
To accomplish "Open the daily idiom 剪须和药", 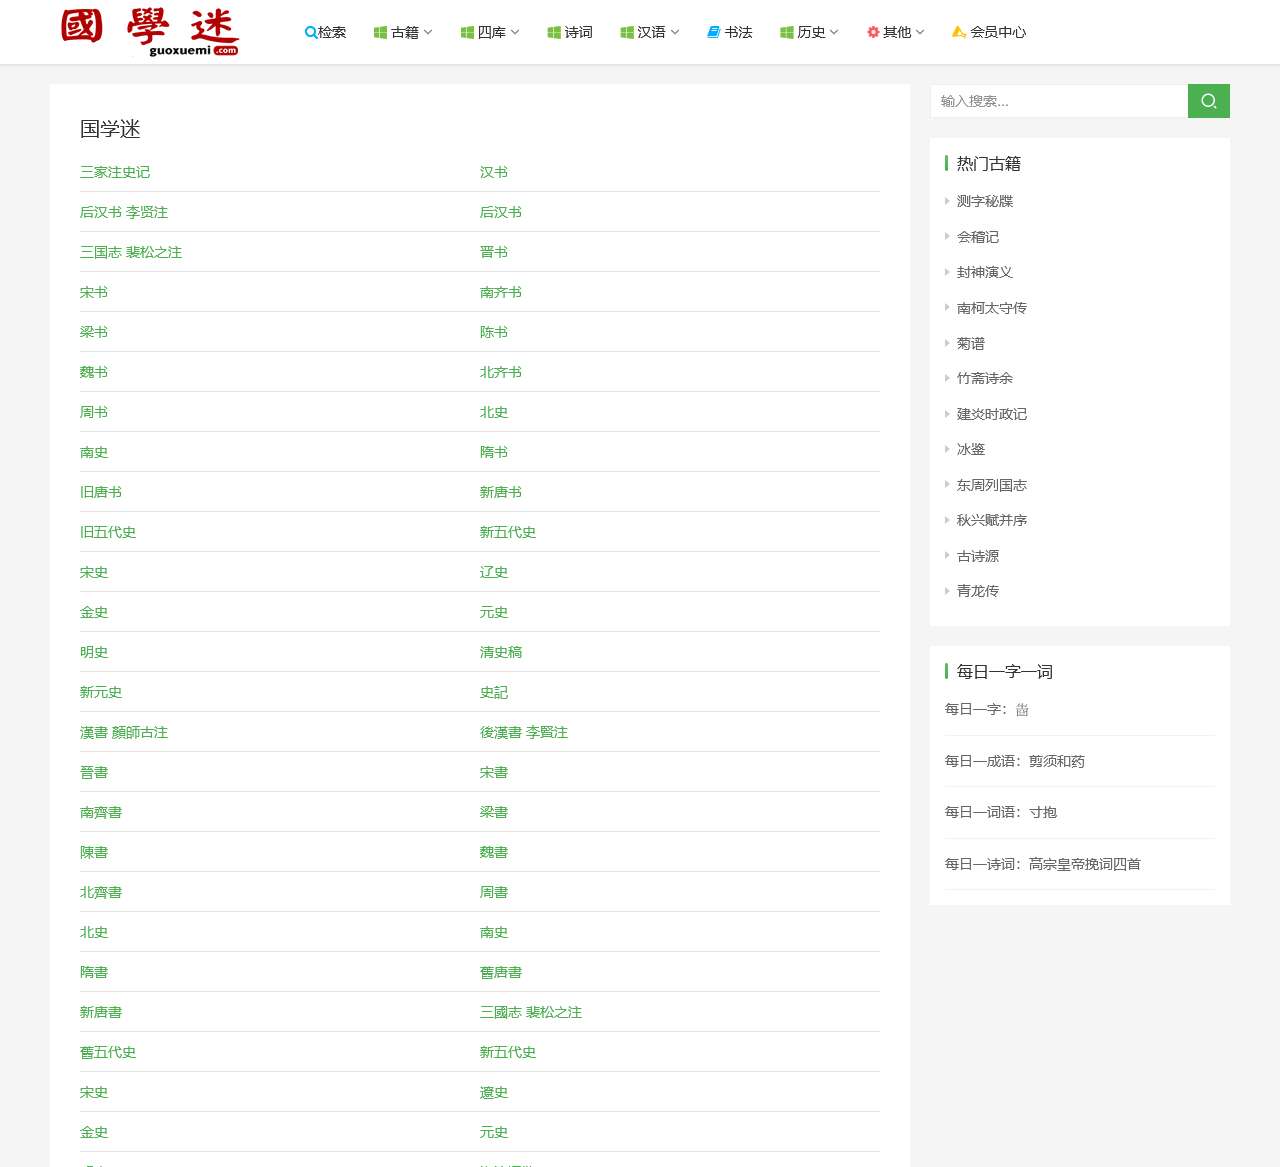I will tap(1057, 761).
